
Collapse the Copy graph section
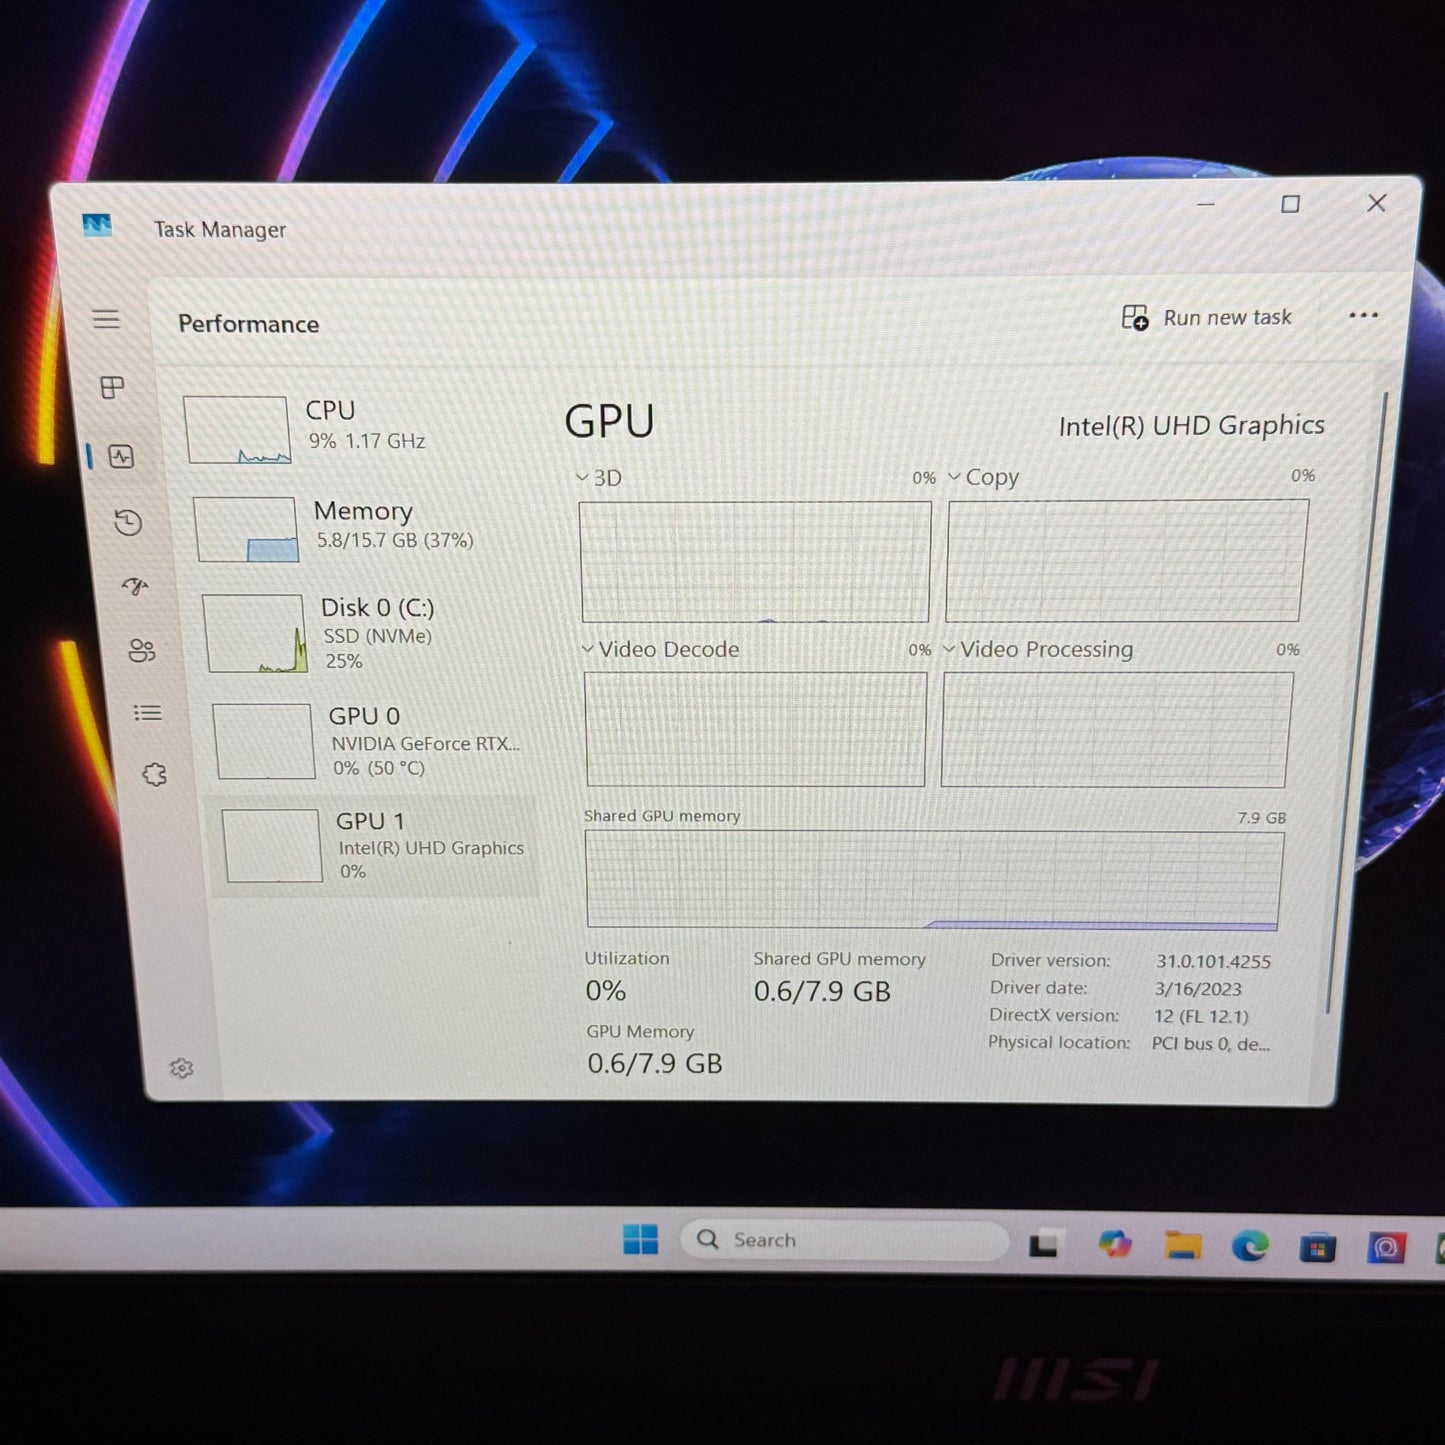[x=953, y=478]
